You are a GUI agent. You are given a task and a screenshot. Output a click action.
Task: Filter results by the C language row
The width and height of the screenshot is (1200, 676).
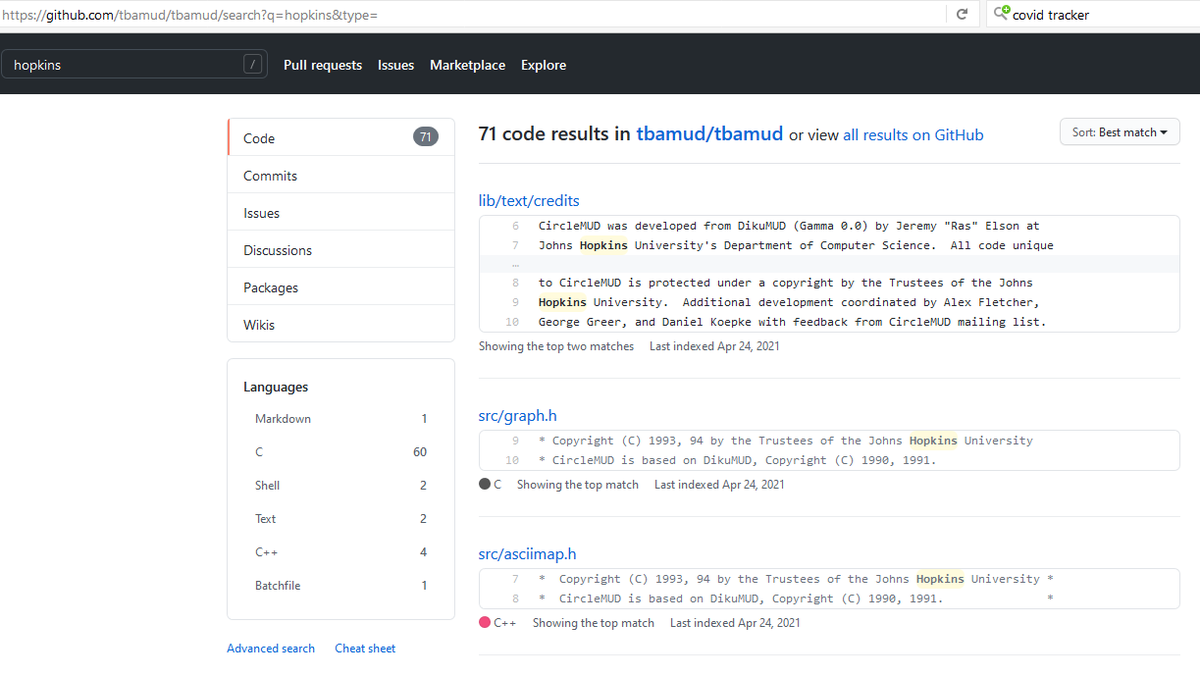[341, 452]
